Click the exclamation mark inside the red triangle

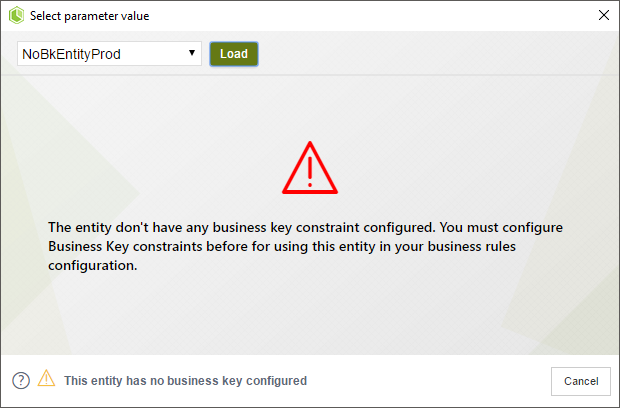tap(310, 172)
